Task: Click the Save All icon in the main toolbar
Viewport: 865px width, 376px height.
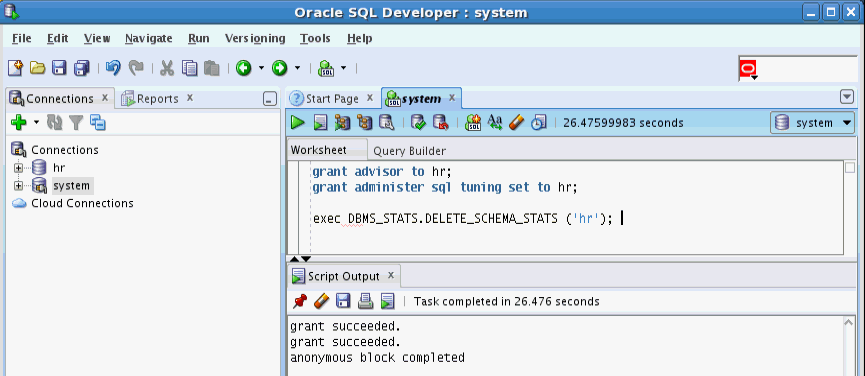Action: point(82,68)
